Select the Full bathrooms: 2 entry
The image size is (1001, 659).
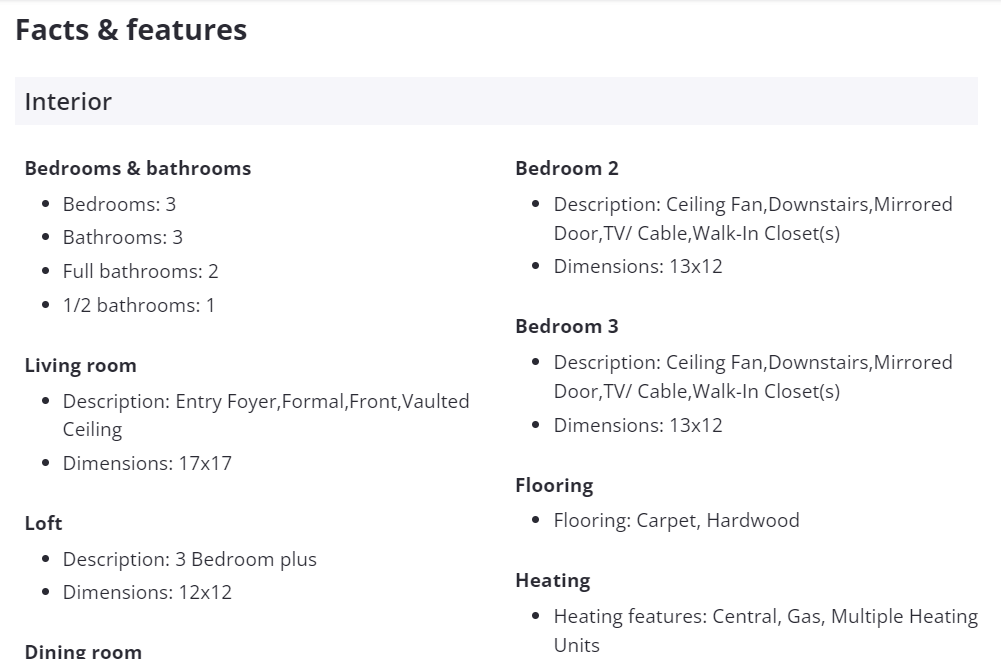pyautogui.click(x=140, y=271)
